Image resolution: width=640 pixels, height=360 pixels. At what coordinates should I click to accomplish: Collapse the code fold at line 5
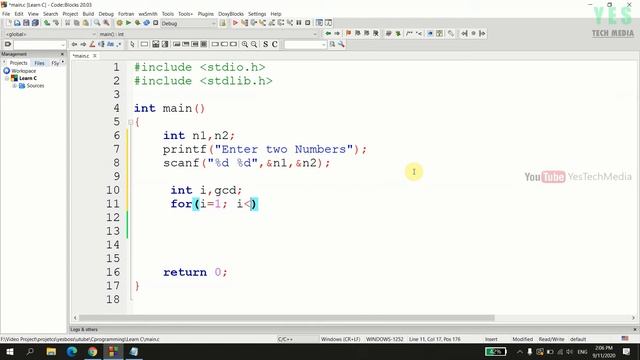[x=130, y=122]
